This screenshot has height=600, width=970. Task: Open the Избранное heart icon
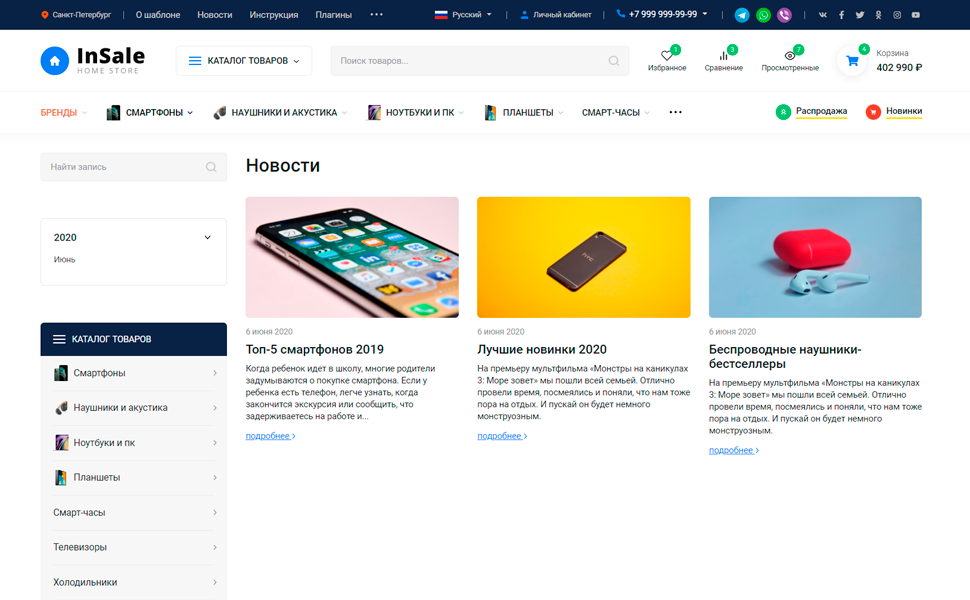tap(666, 56)
